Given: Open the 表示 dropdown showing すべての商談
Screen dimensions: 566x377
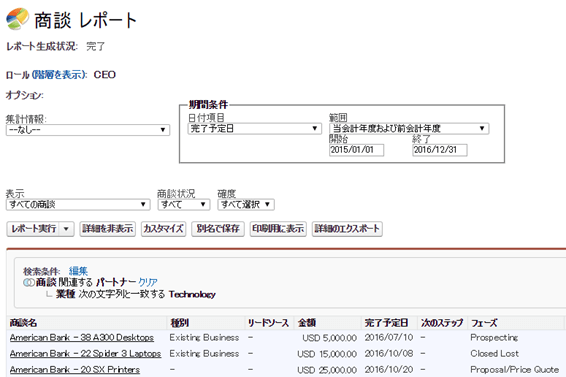Looking at the screenshot, I should [78, 205].
